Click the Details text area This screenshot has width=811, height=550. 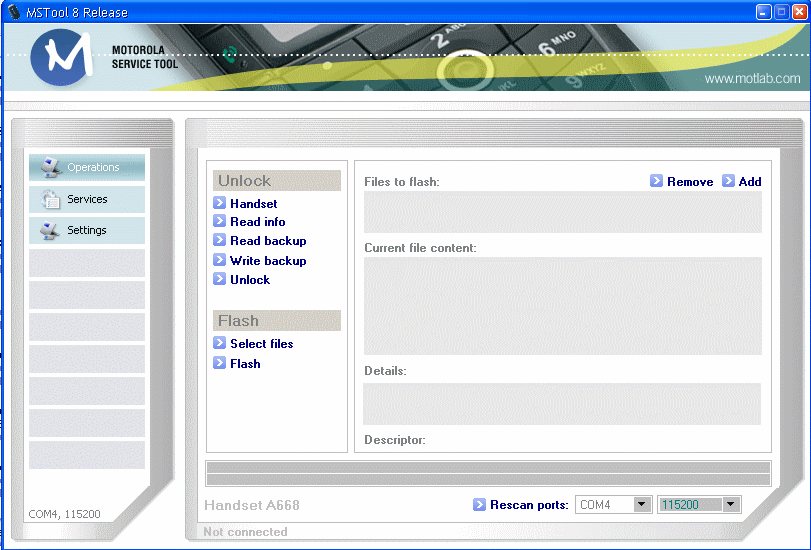pos(562,404)
